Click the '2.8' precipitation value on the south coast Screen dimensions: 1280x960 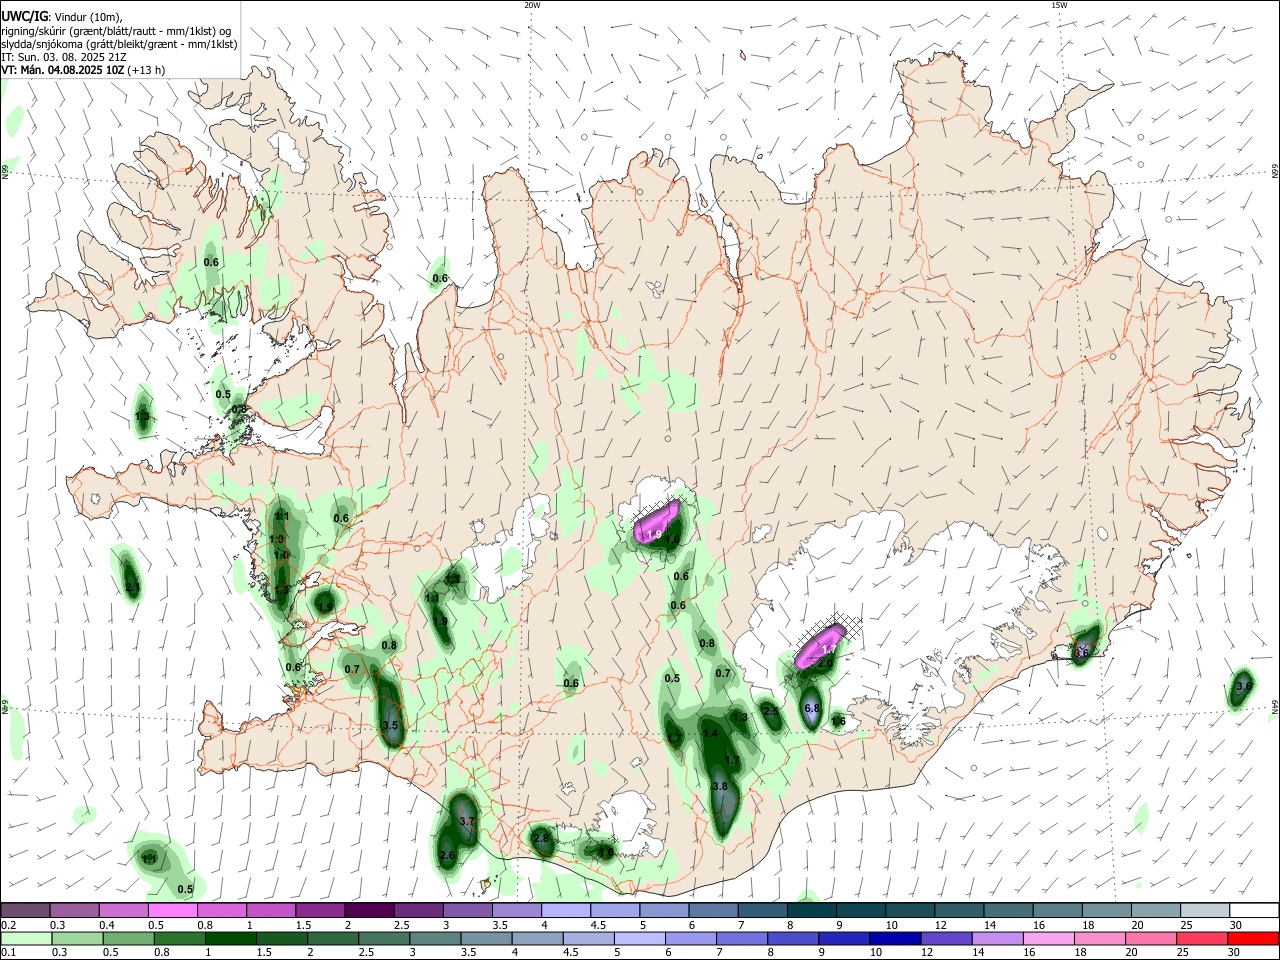[542, 838]
